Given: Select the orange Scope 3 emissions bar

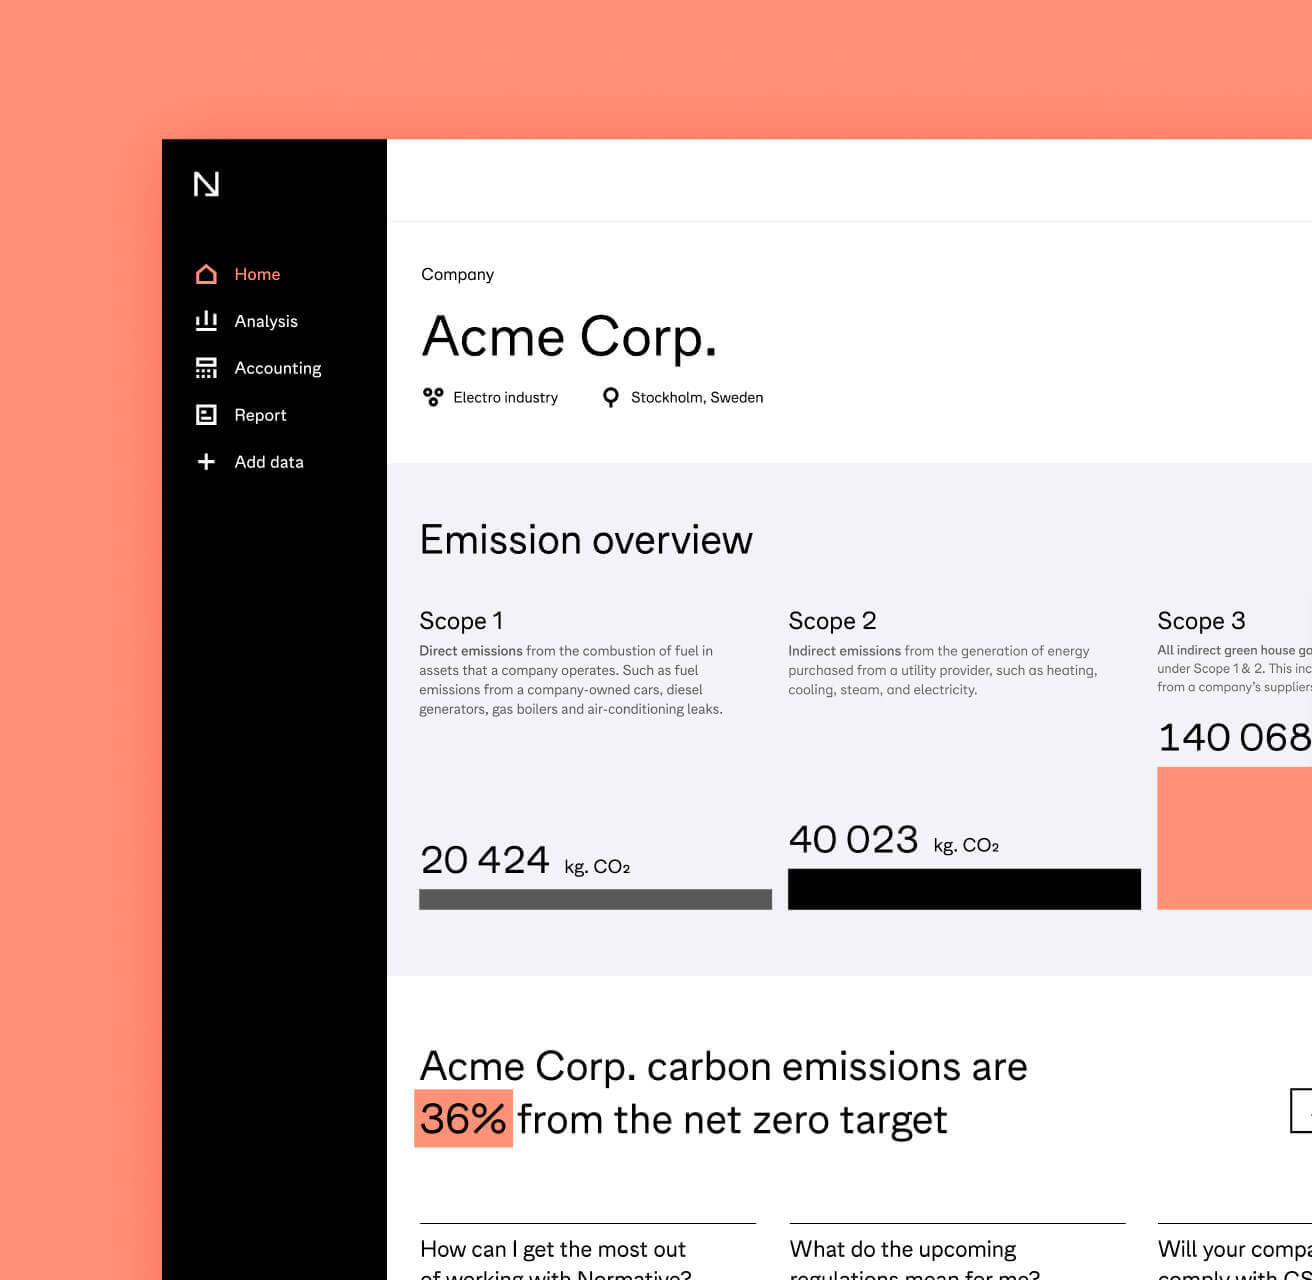Looking at the screenshot, I should (1234, 838).
